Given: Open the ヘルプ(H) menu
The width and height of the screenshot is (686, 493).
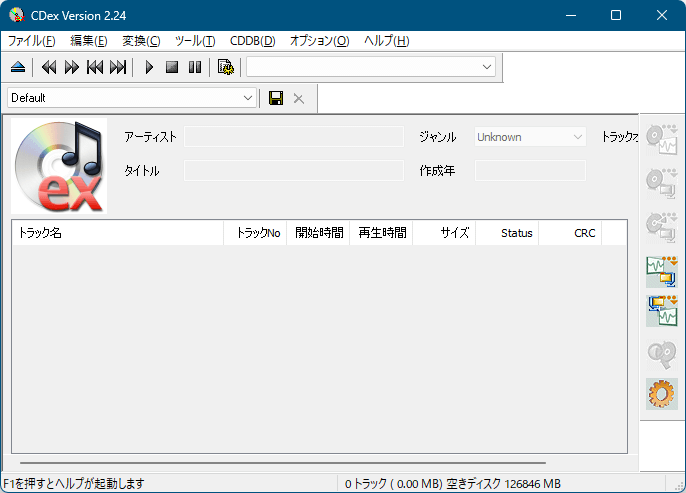Looking at the screenshot, I should 387,41.
